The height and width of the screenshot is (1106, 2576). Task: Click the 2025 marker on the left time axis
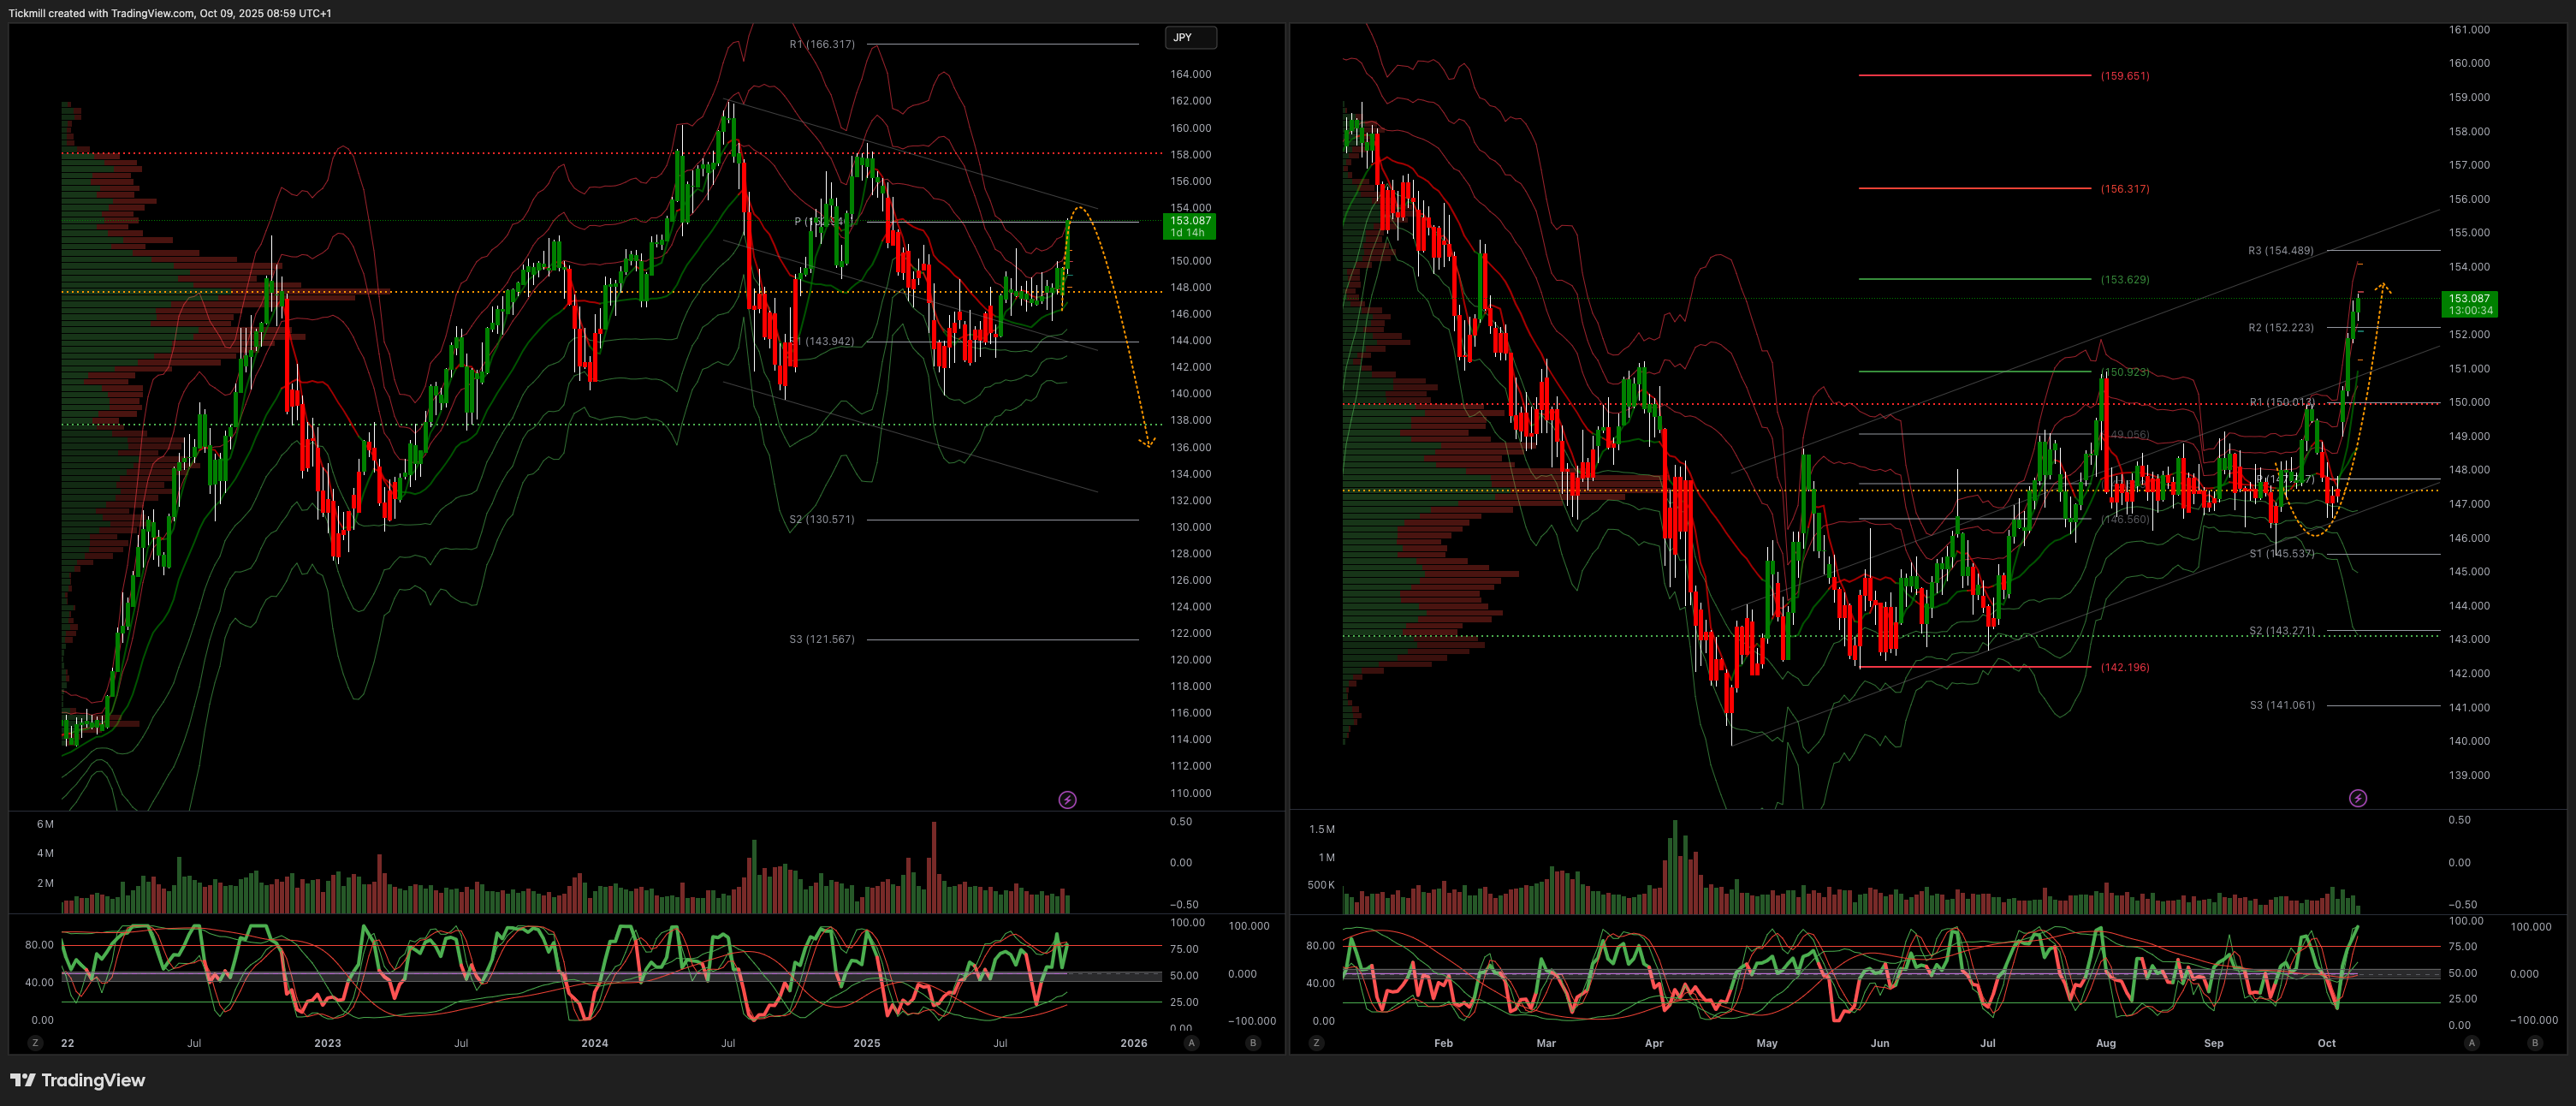click(x=866, y=1043)
